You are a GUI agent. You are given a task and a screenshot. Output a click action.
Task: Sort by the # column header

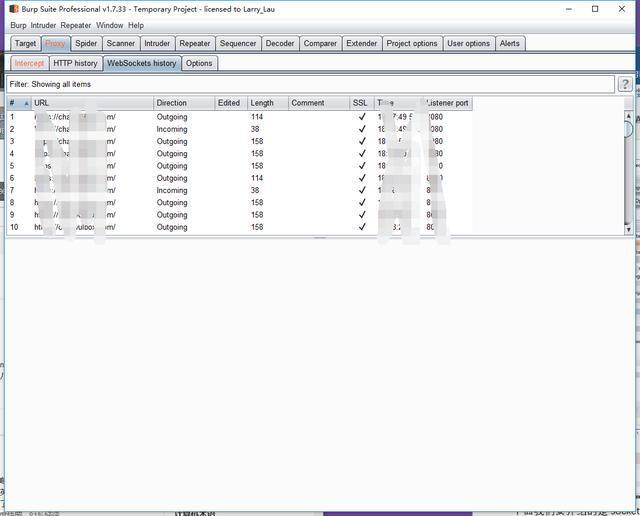[x=19, y=103]
